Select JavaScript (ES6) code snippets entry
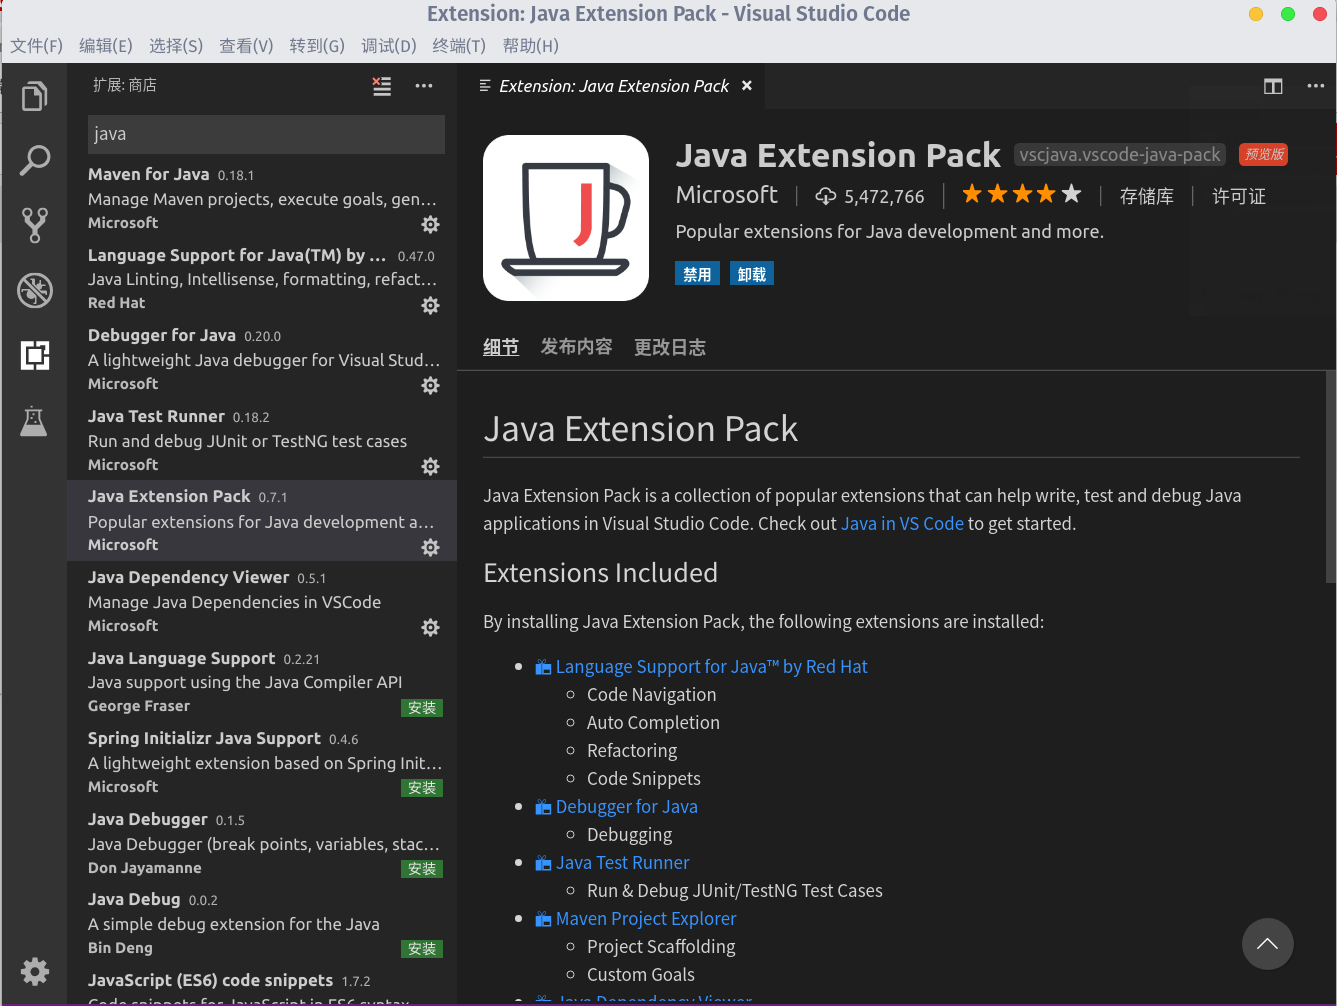The width and height of the screenshot is (1337, 1006). (x=262, y=985)
